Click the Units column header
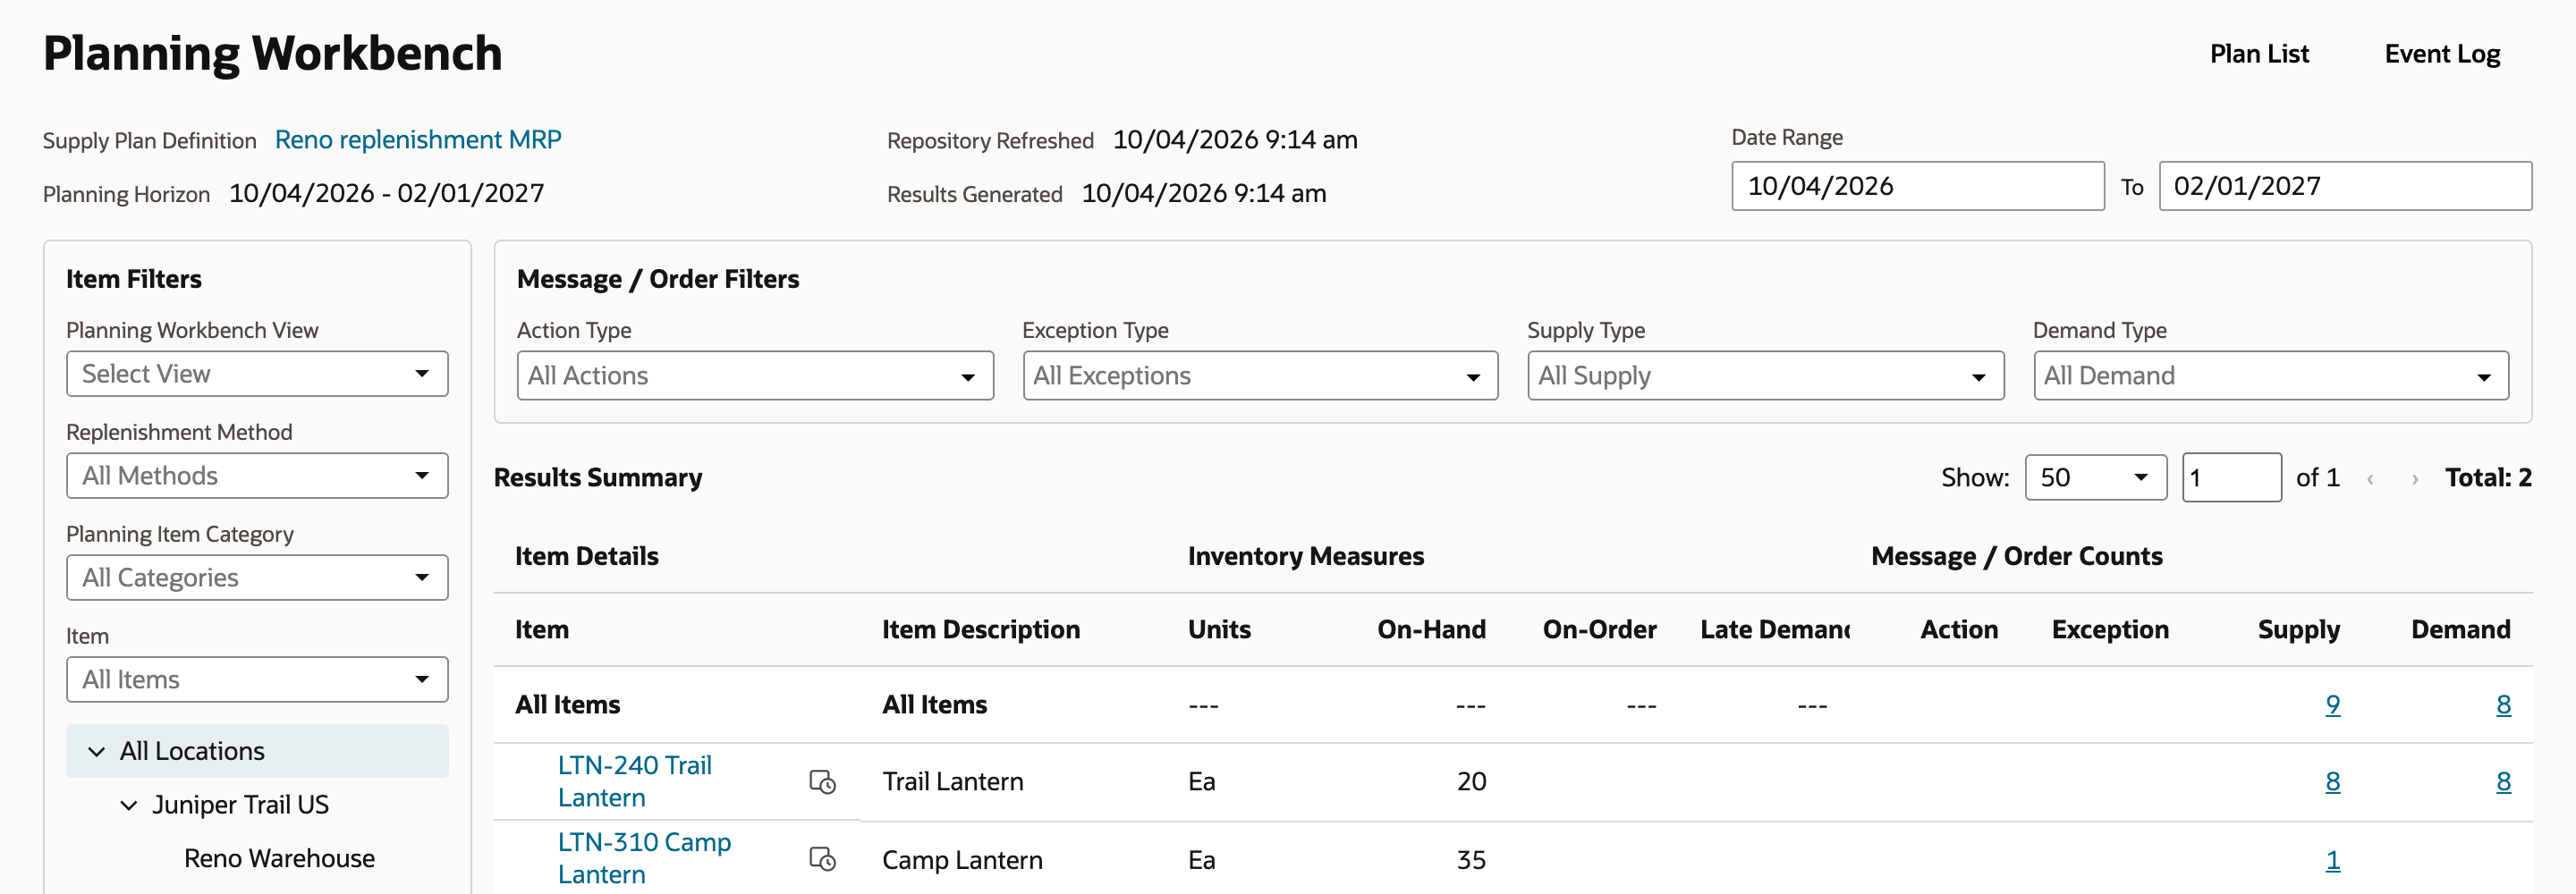The image size is (2576, 894). (1219, 630)
